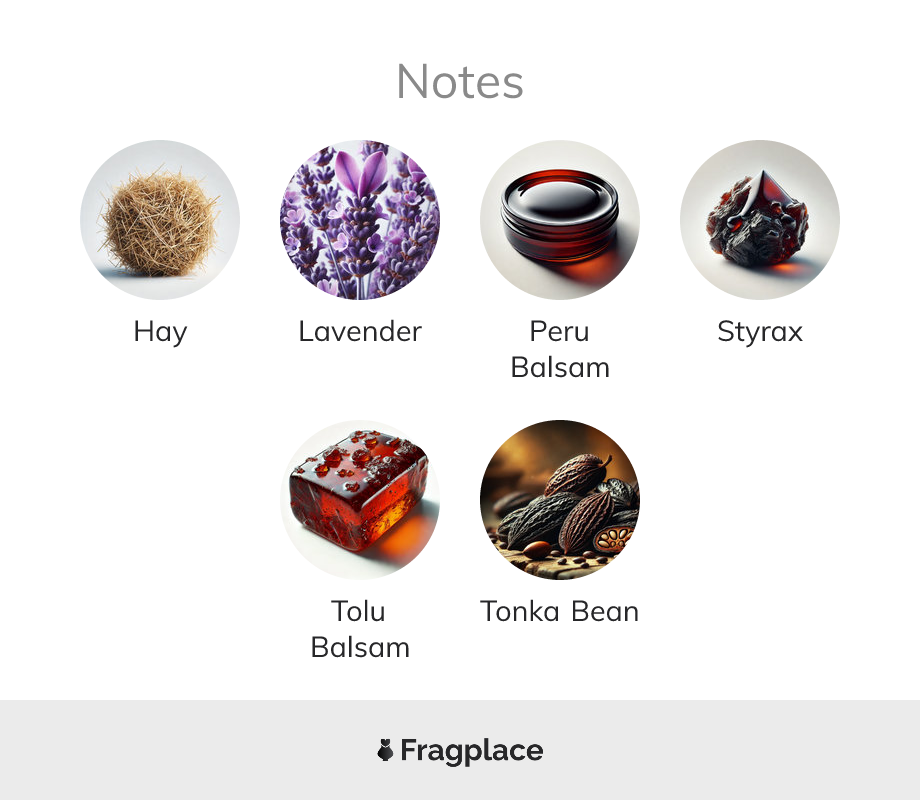Image resolution: width=920 pixels, height=800 pixels.
Task: Select the Tolu Balsam amber block image
Action: point(360,499)
